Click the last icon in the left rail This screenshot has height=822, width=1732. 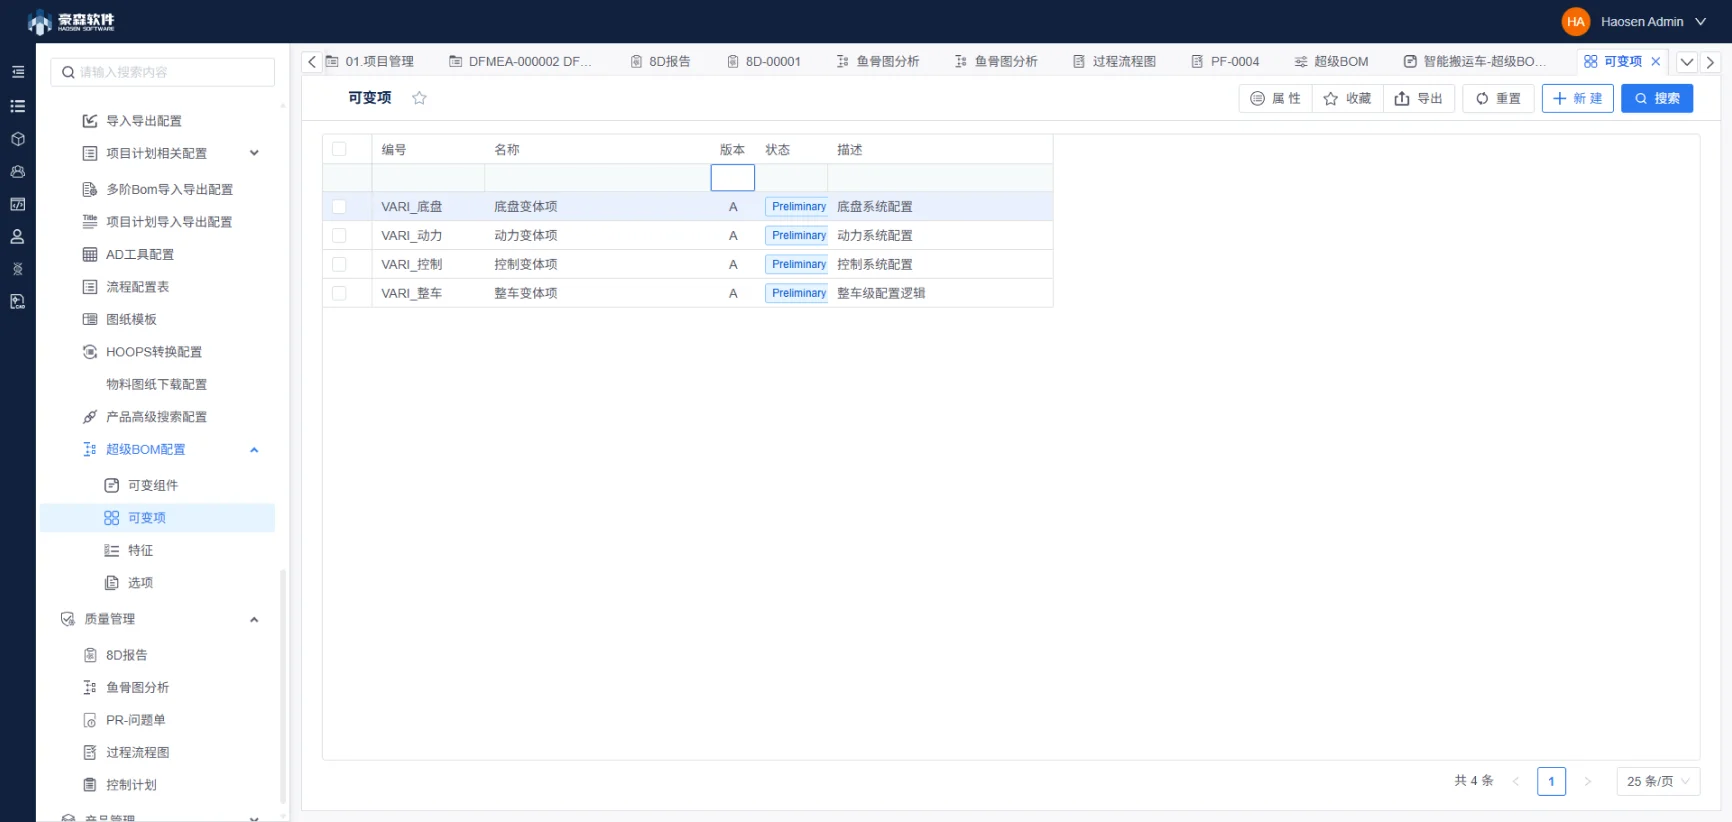(17, 302)
